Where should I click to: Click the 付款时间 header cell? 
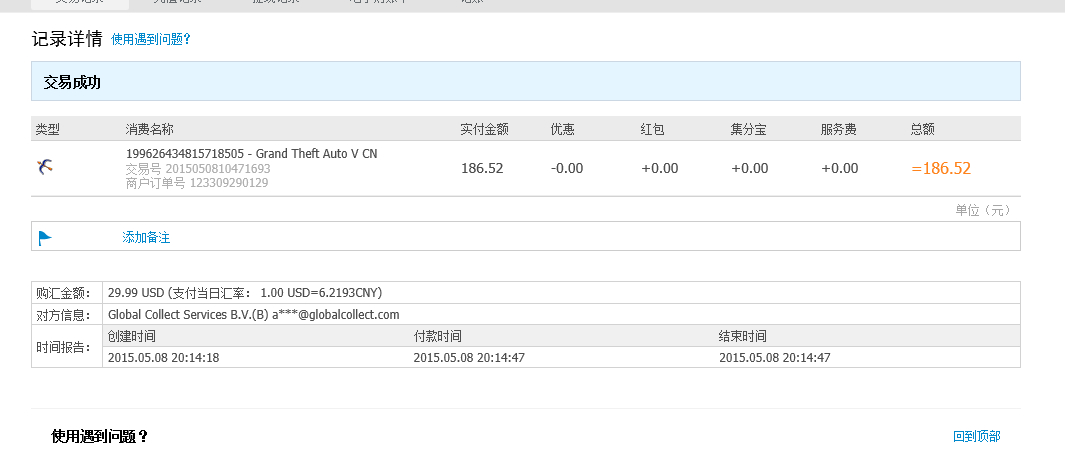coord(437,336)
